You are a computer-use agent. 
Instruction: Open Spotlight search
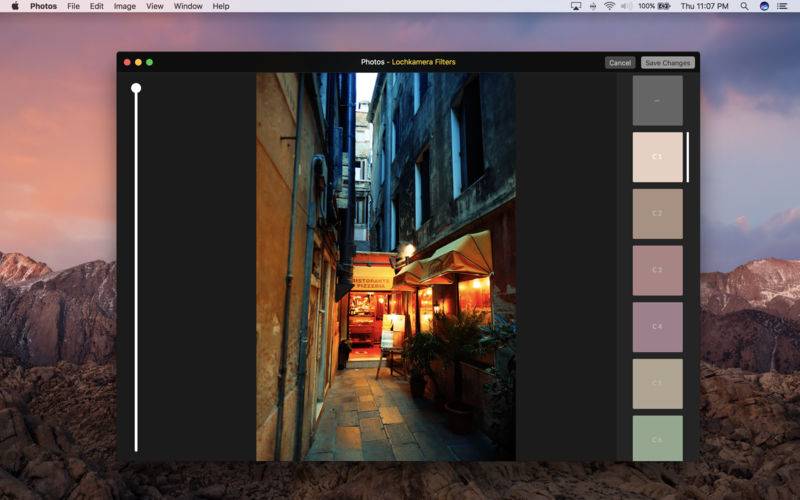pyautogui.click(x=744, y=6)
